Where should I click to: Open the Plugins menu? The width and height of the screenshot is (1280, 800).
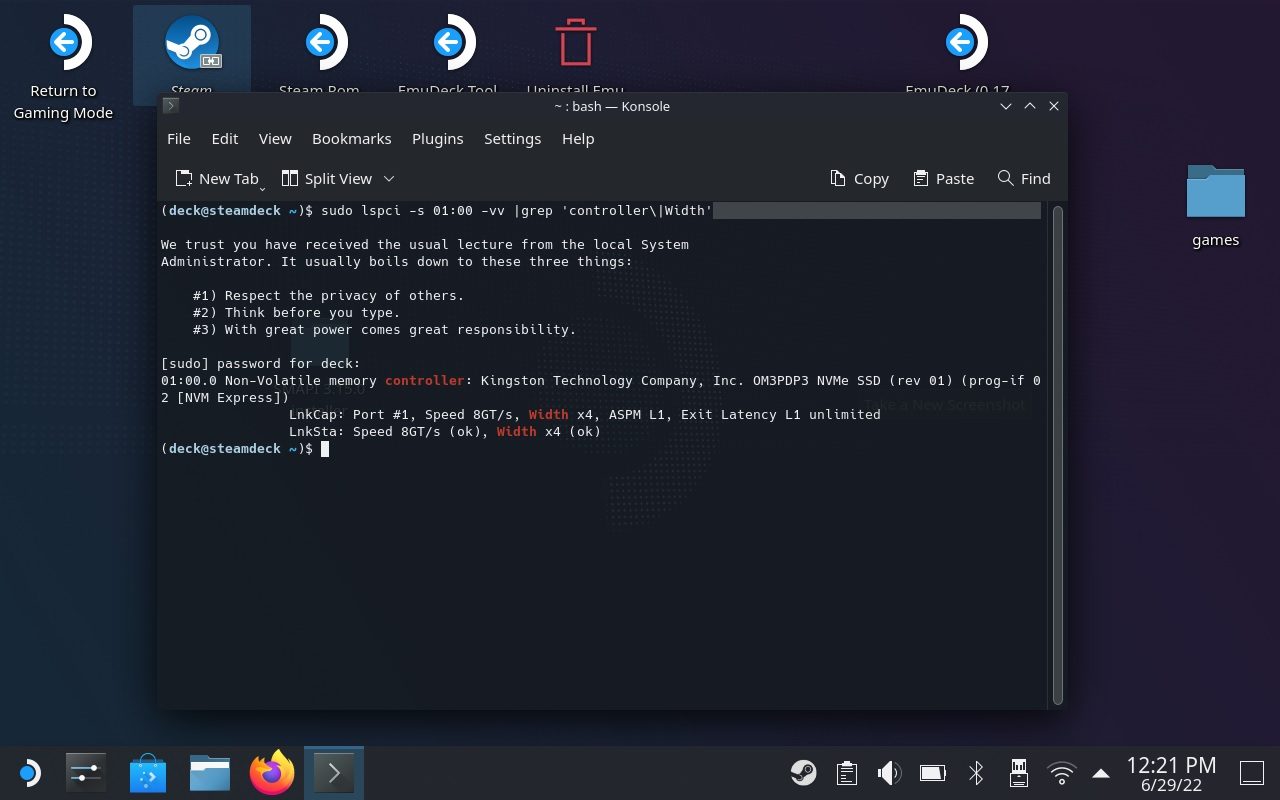(x=438, y=139)
